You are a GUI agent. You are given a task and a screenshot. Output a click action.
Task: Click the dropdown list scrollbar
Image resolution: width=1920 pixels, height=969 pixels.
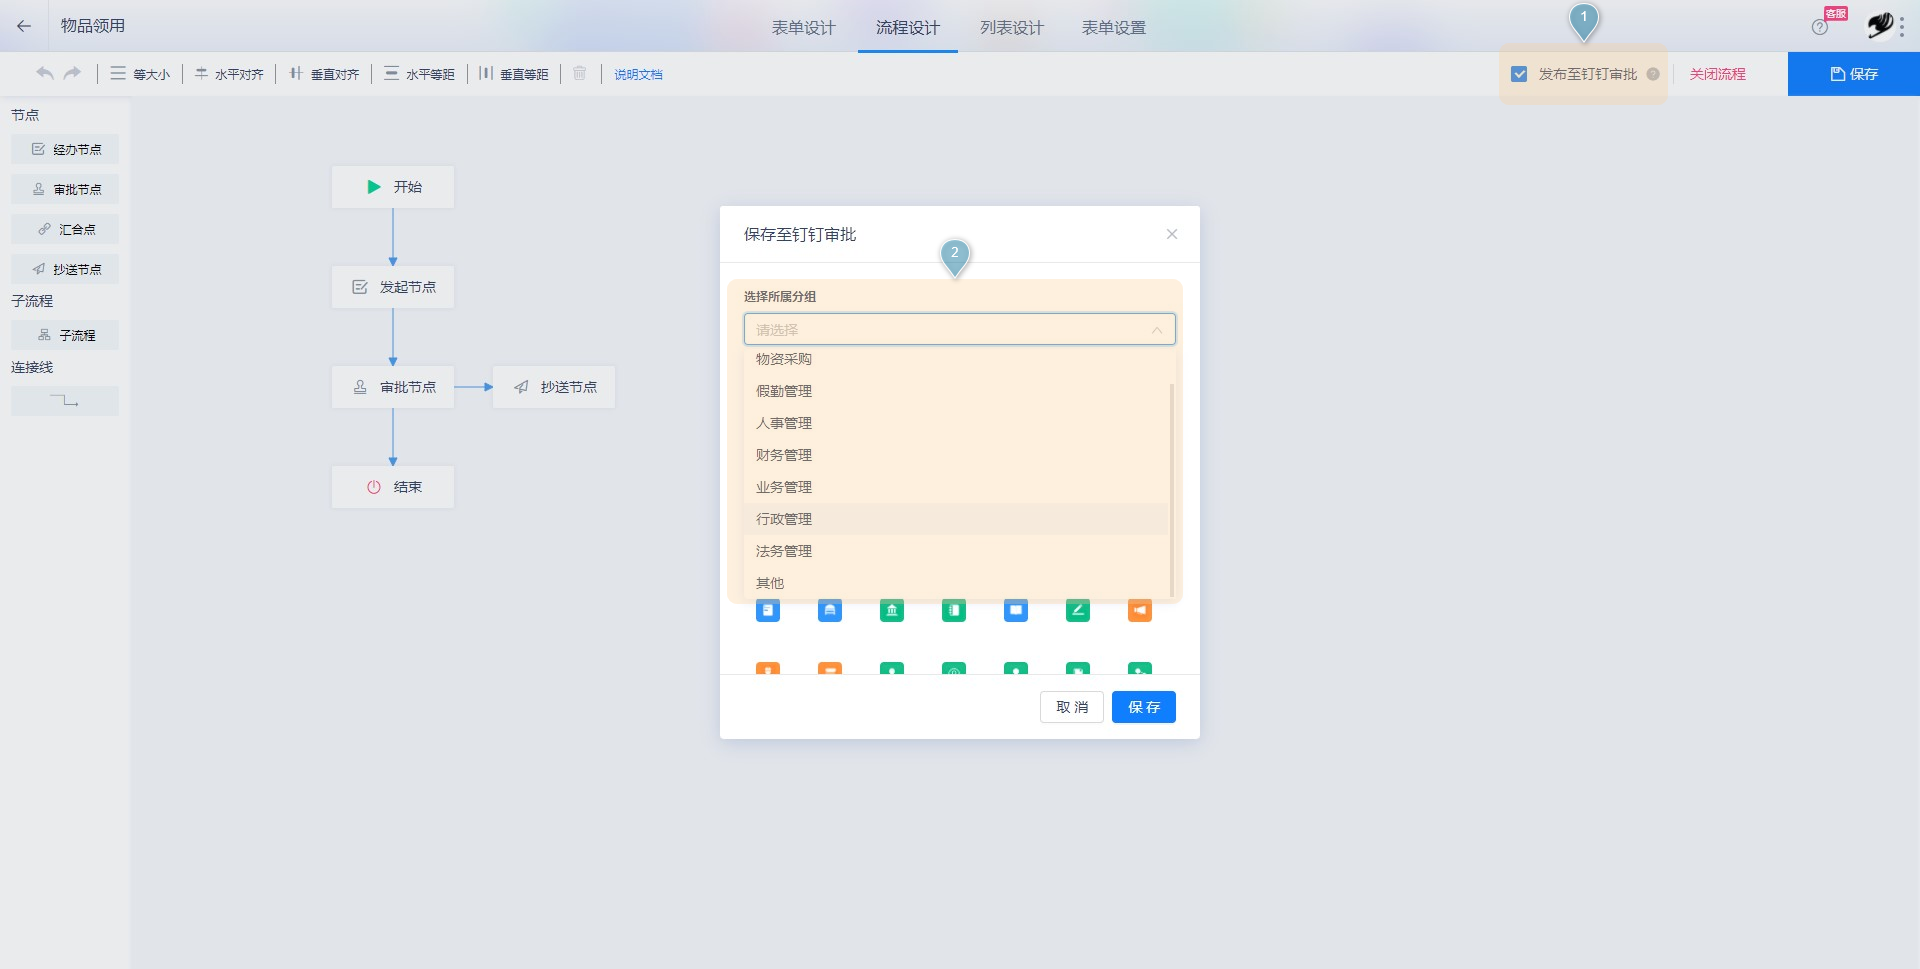pyautogui.click(x=1171, y=490)
